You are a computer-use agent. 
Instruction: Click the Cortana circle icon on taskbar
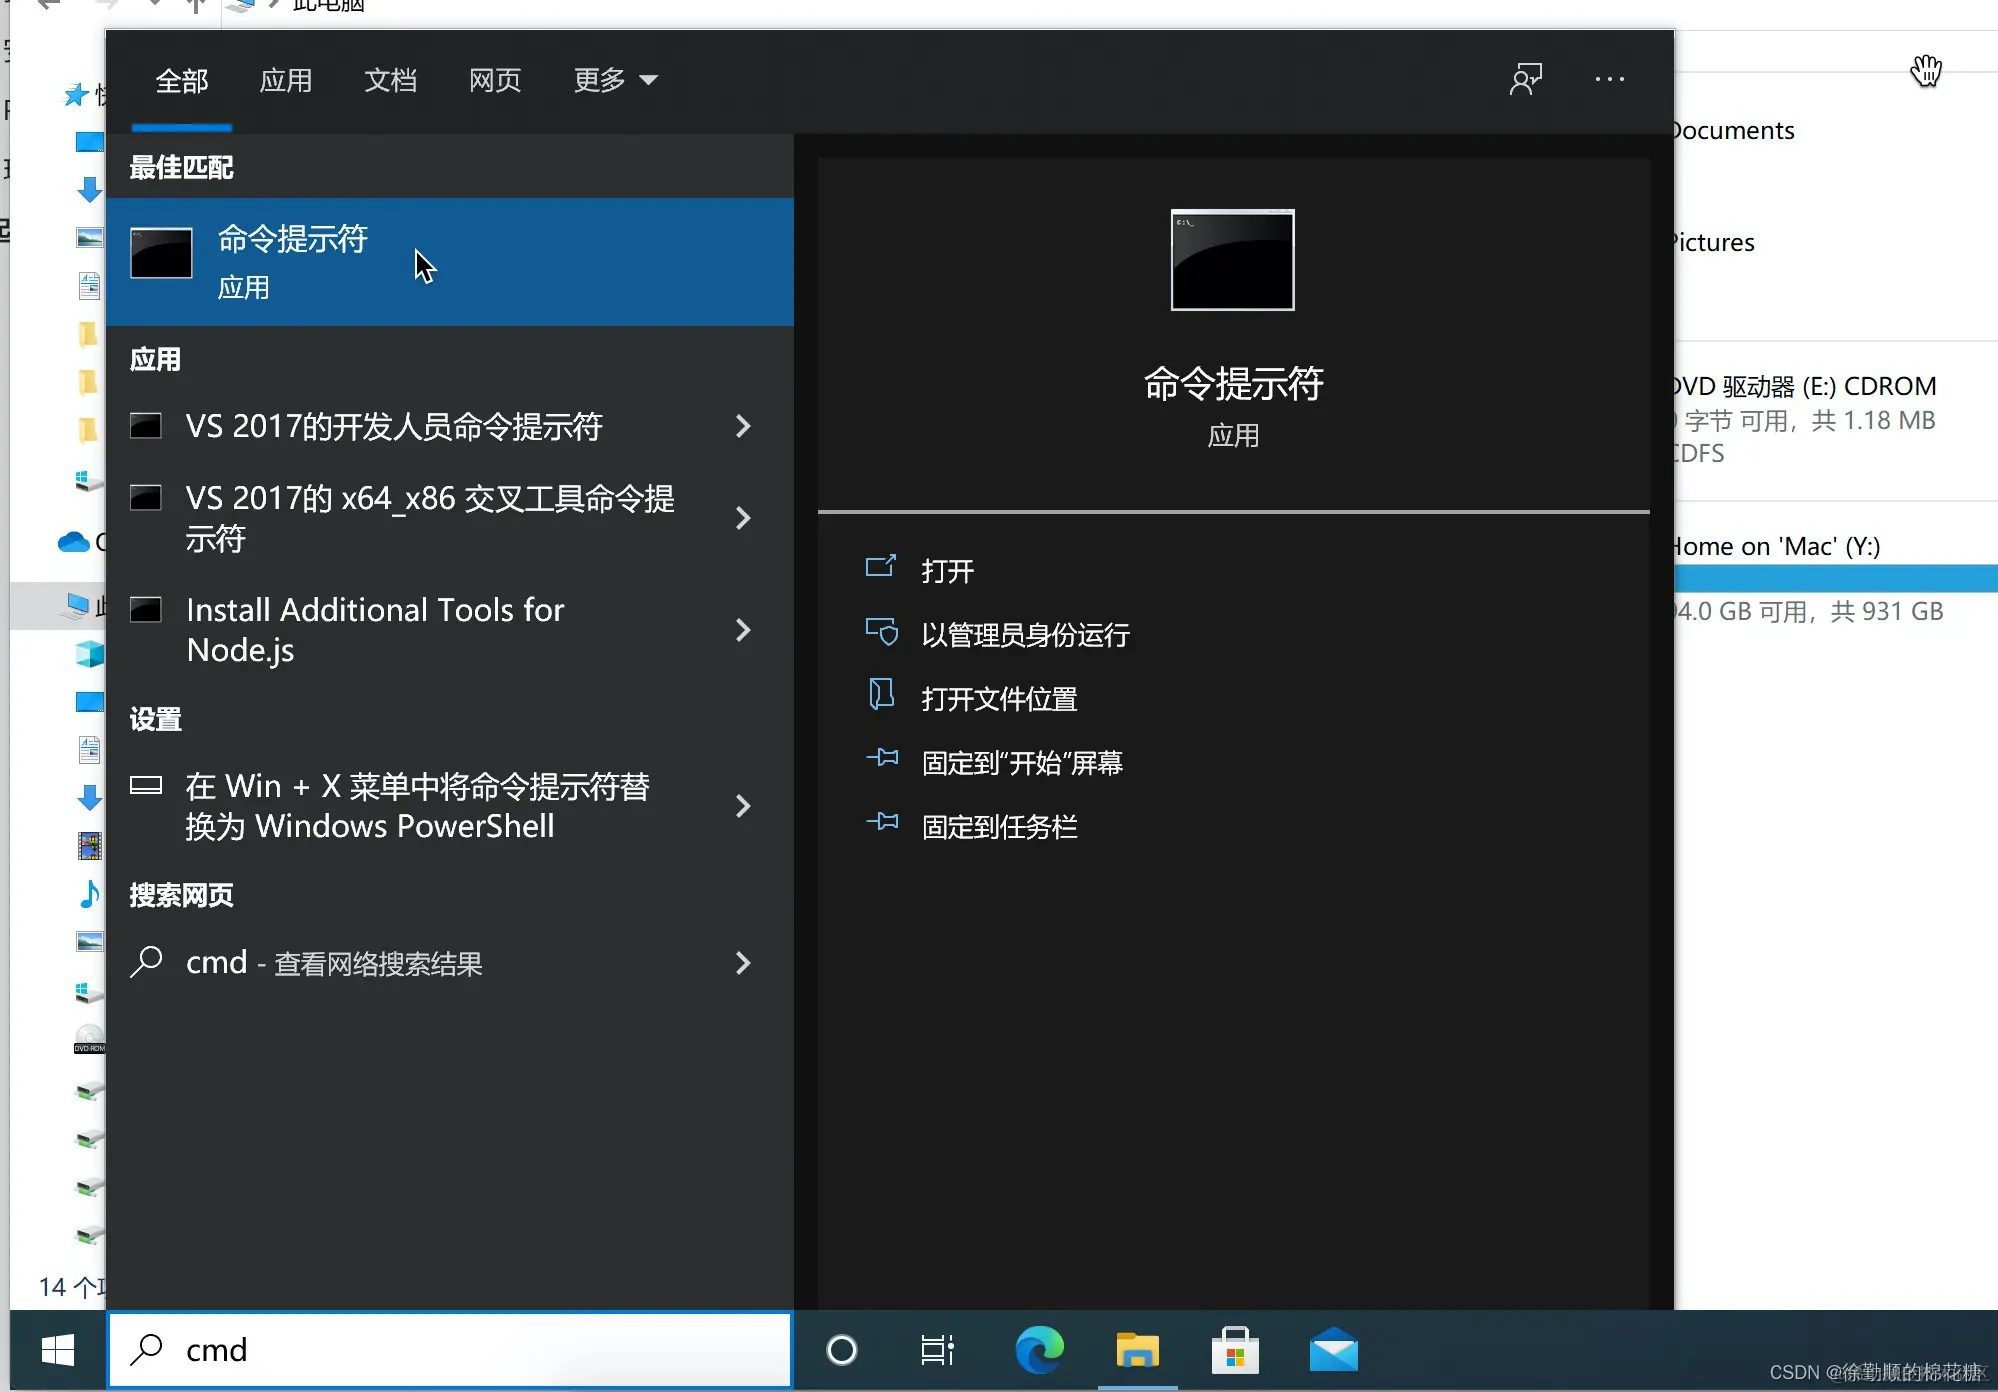(840, 1350)
